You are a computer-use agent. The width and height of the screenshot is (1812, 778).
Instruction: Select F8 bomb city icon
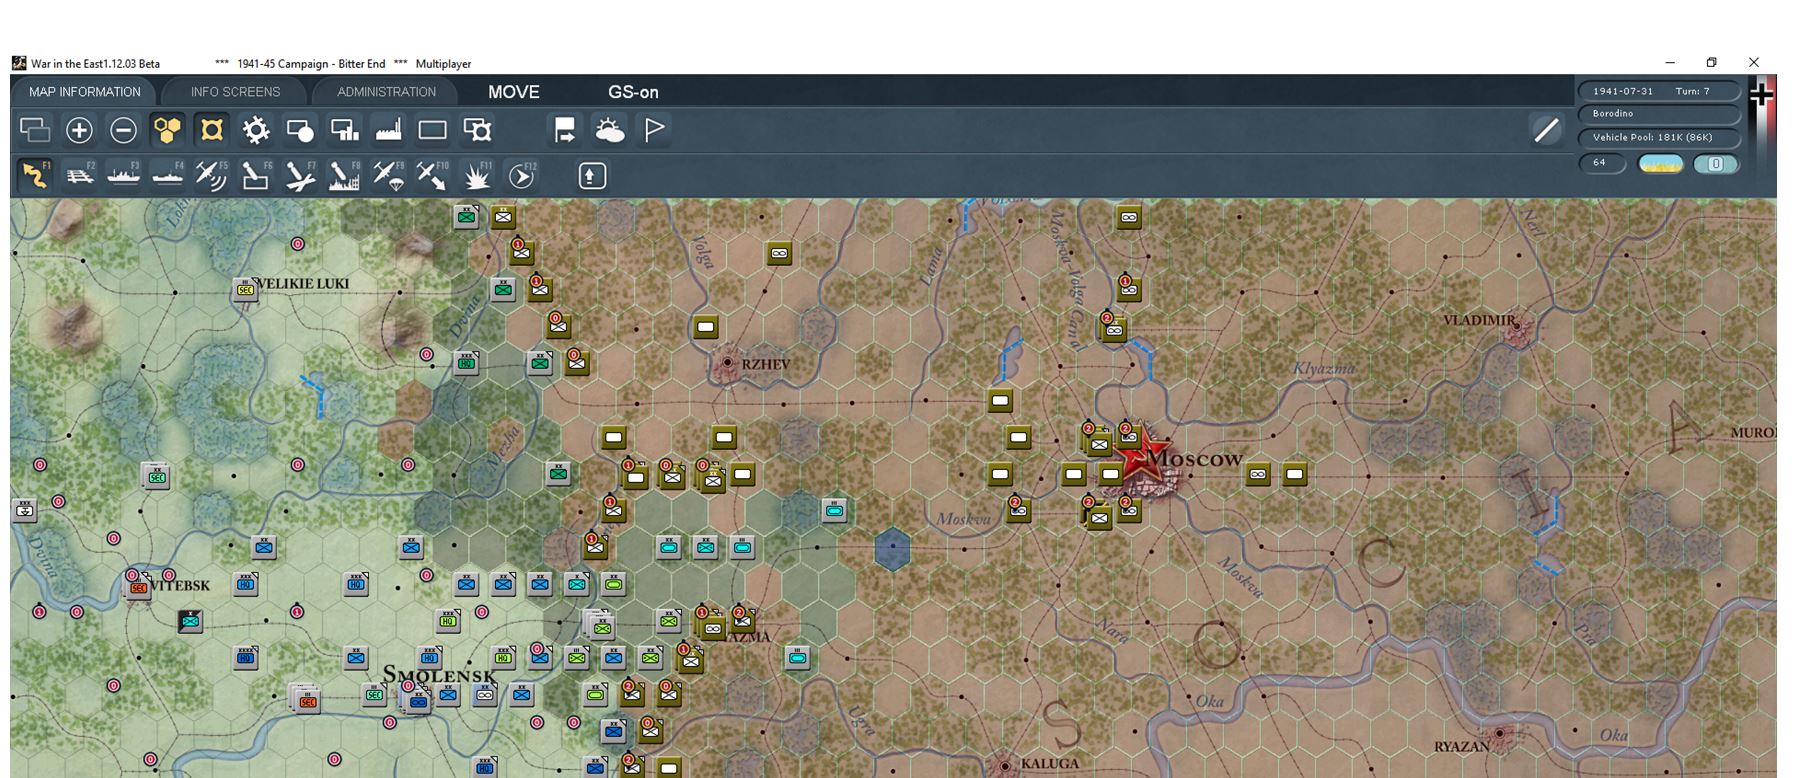(344, 176)
